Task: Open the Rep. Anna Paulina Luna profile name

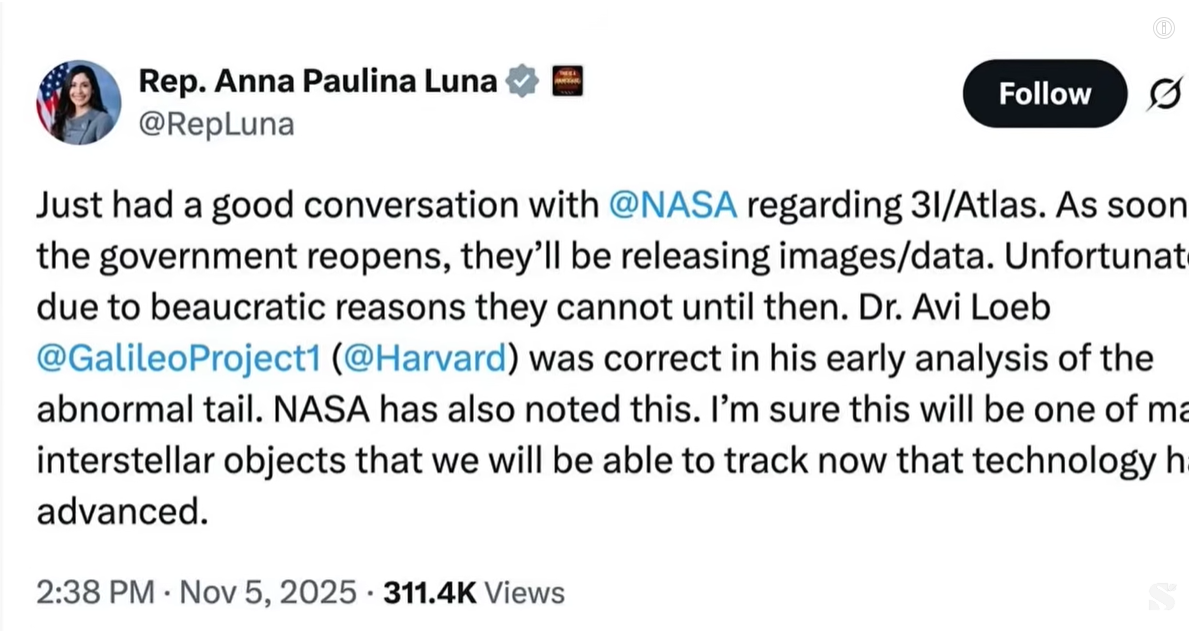Action: 317,81
